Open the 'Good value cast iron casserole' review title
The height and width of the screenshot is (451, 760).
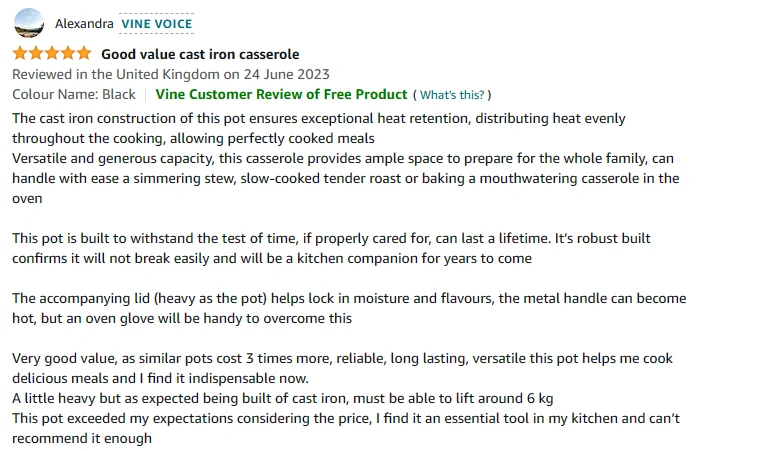point(200,54)
